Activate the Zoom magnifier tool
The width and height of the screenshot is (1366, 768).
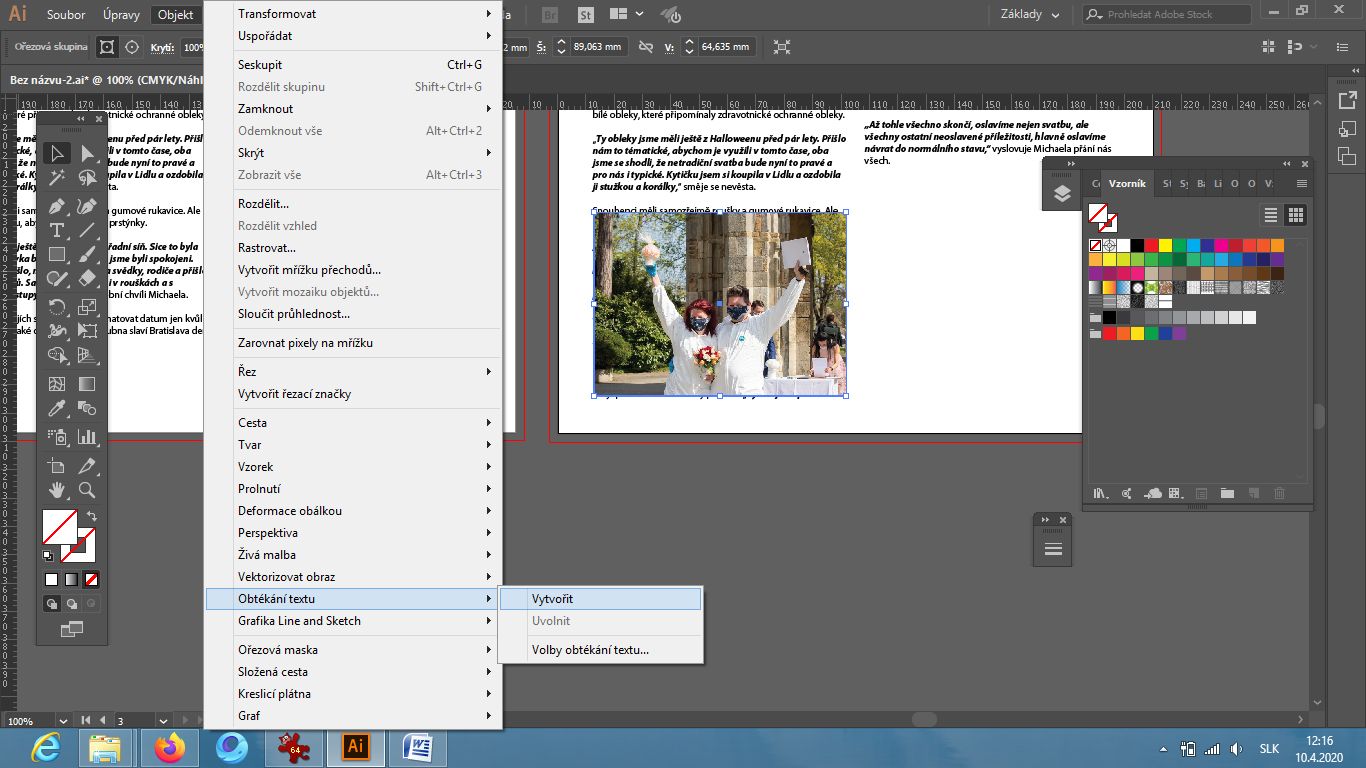pos(87,490)
